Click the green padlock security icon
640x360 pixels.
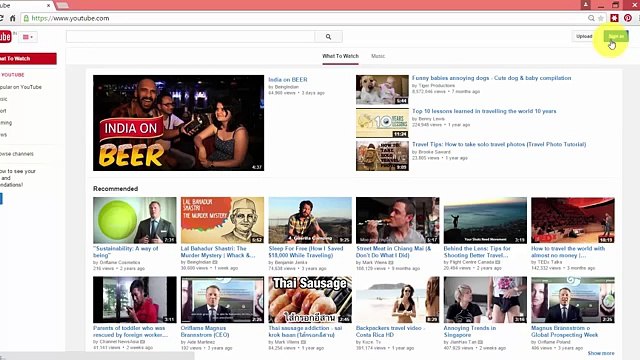pos(26,18)
